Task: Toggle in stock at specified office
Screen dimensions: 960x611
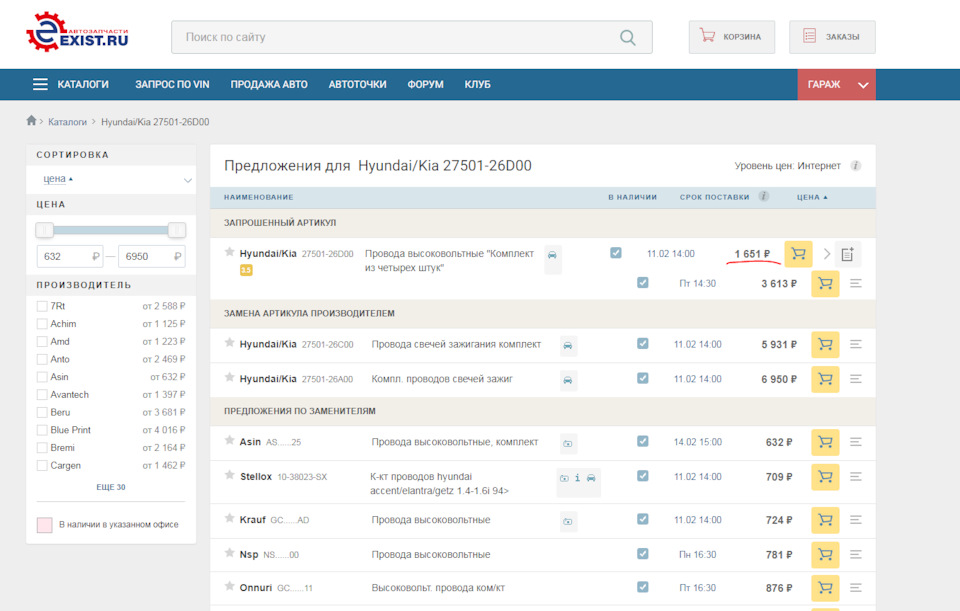Action: 44,525
